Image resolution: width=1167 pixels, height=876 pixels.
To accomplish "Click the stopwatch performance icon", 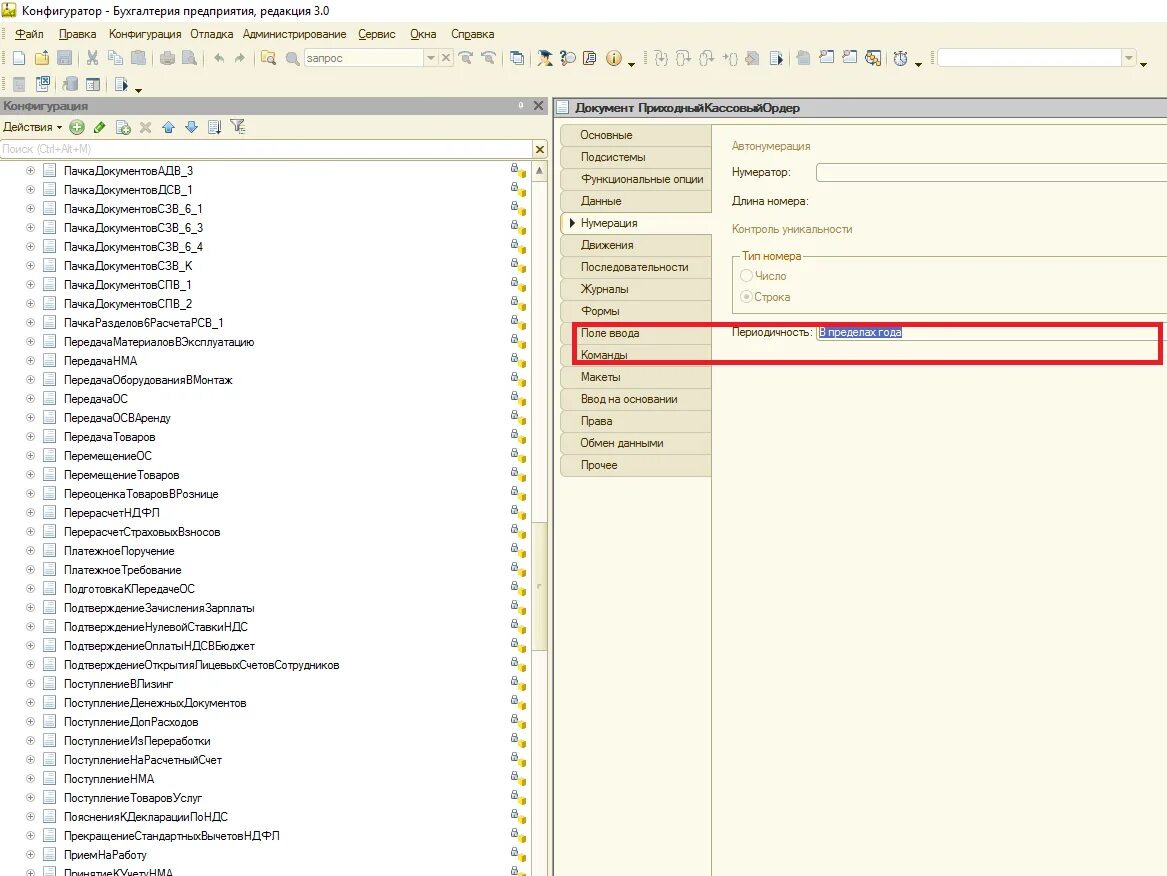I will tap(901, 58).
